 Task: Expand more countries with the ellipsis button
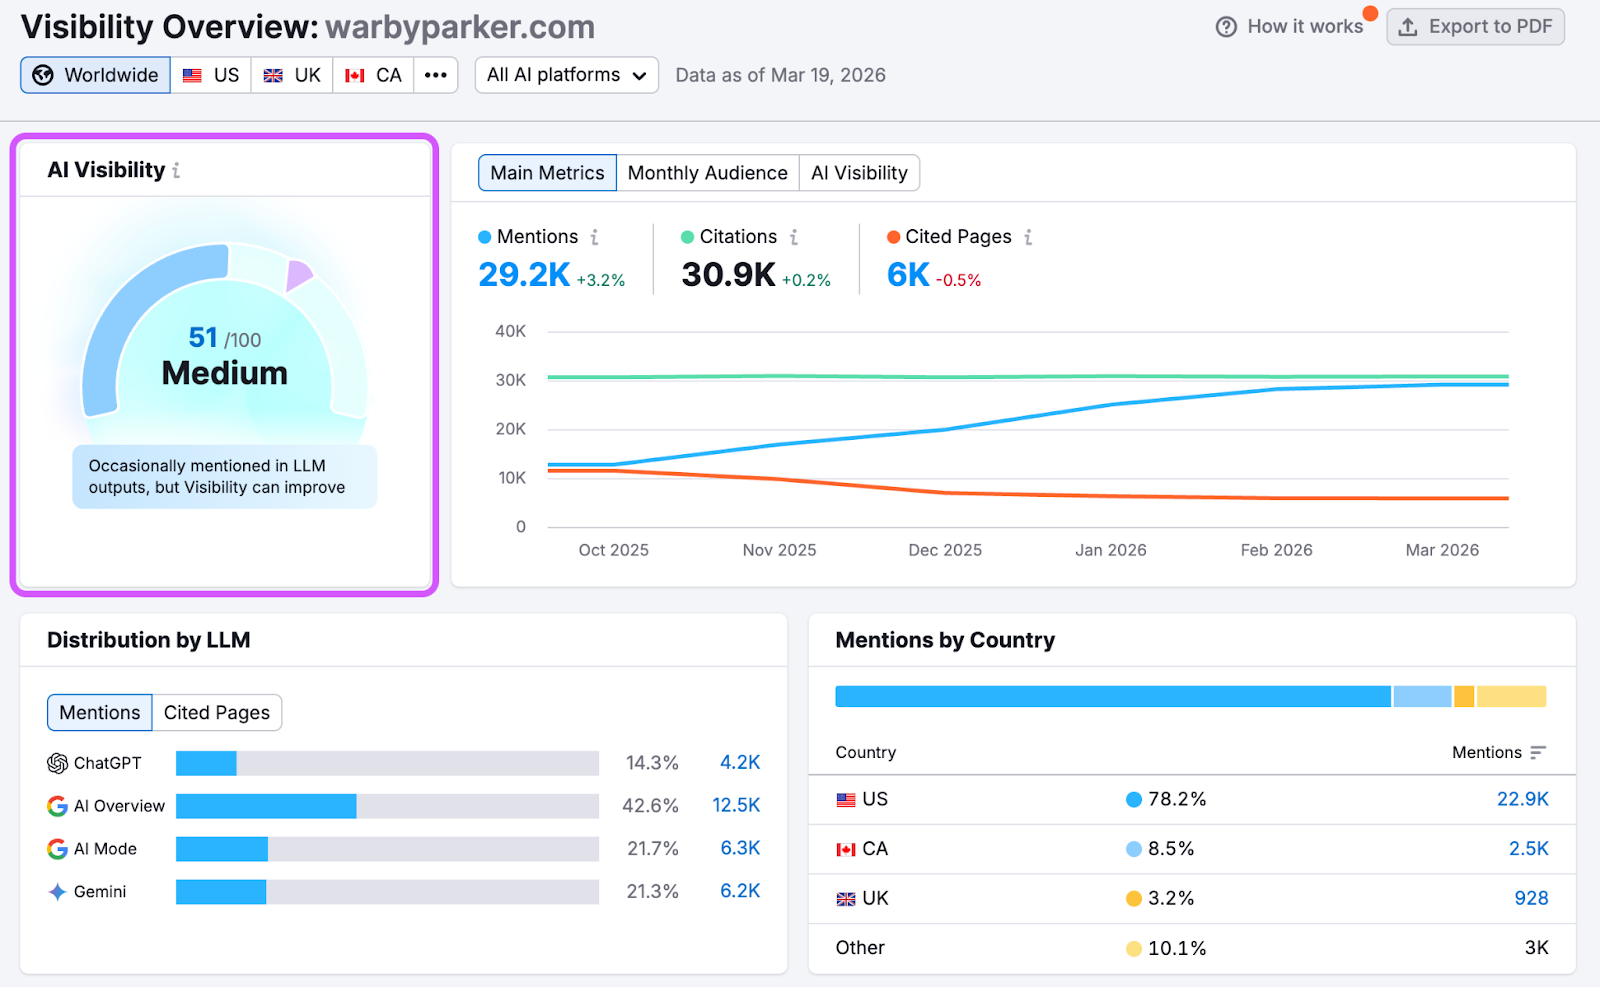click(435, 75)
